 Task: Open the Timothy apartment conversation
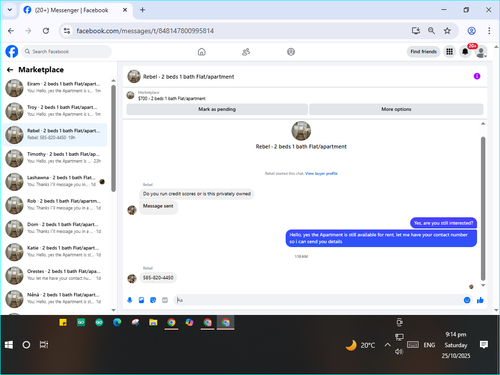[55, 158]
